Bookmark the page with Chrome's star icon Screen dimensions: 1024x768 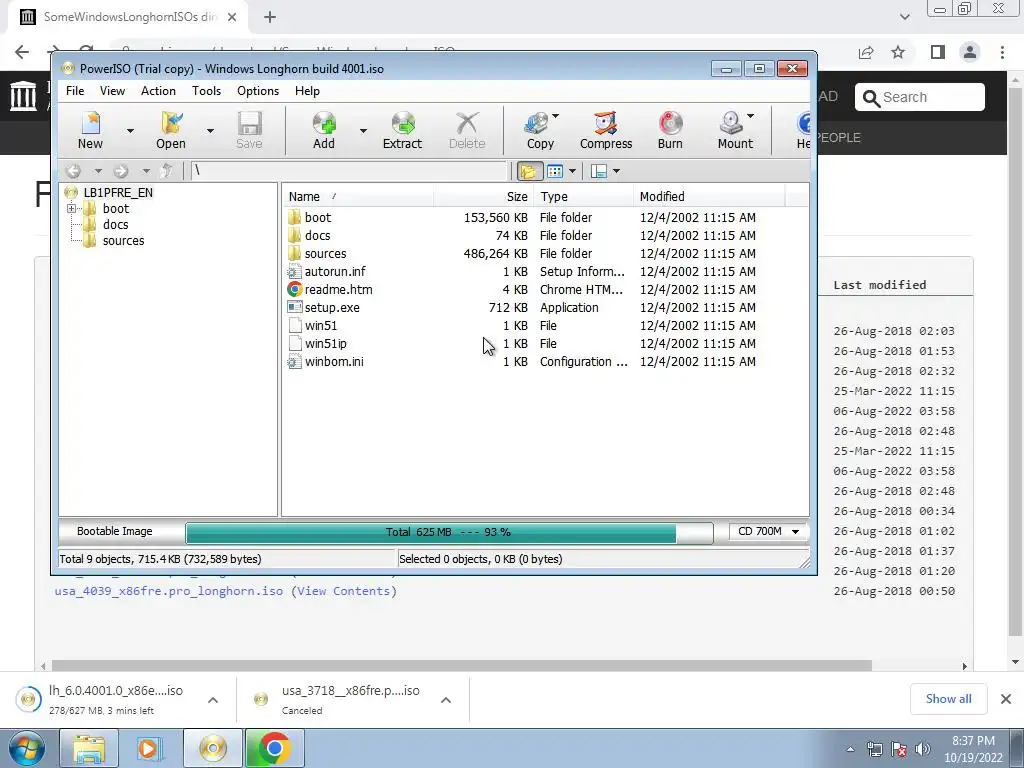point(898,52)
